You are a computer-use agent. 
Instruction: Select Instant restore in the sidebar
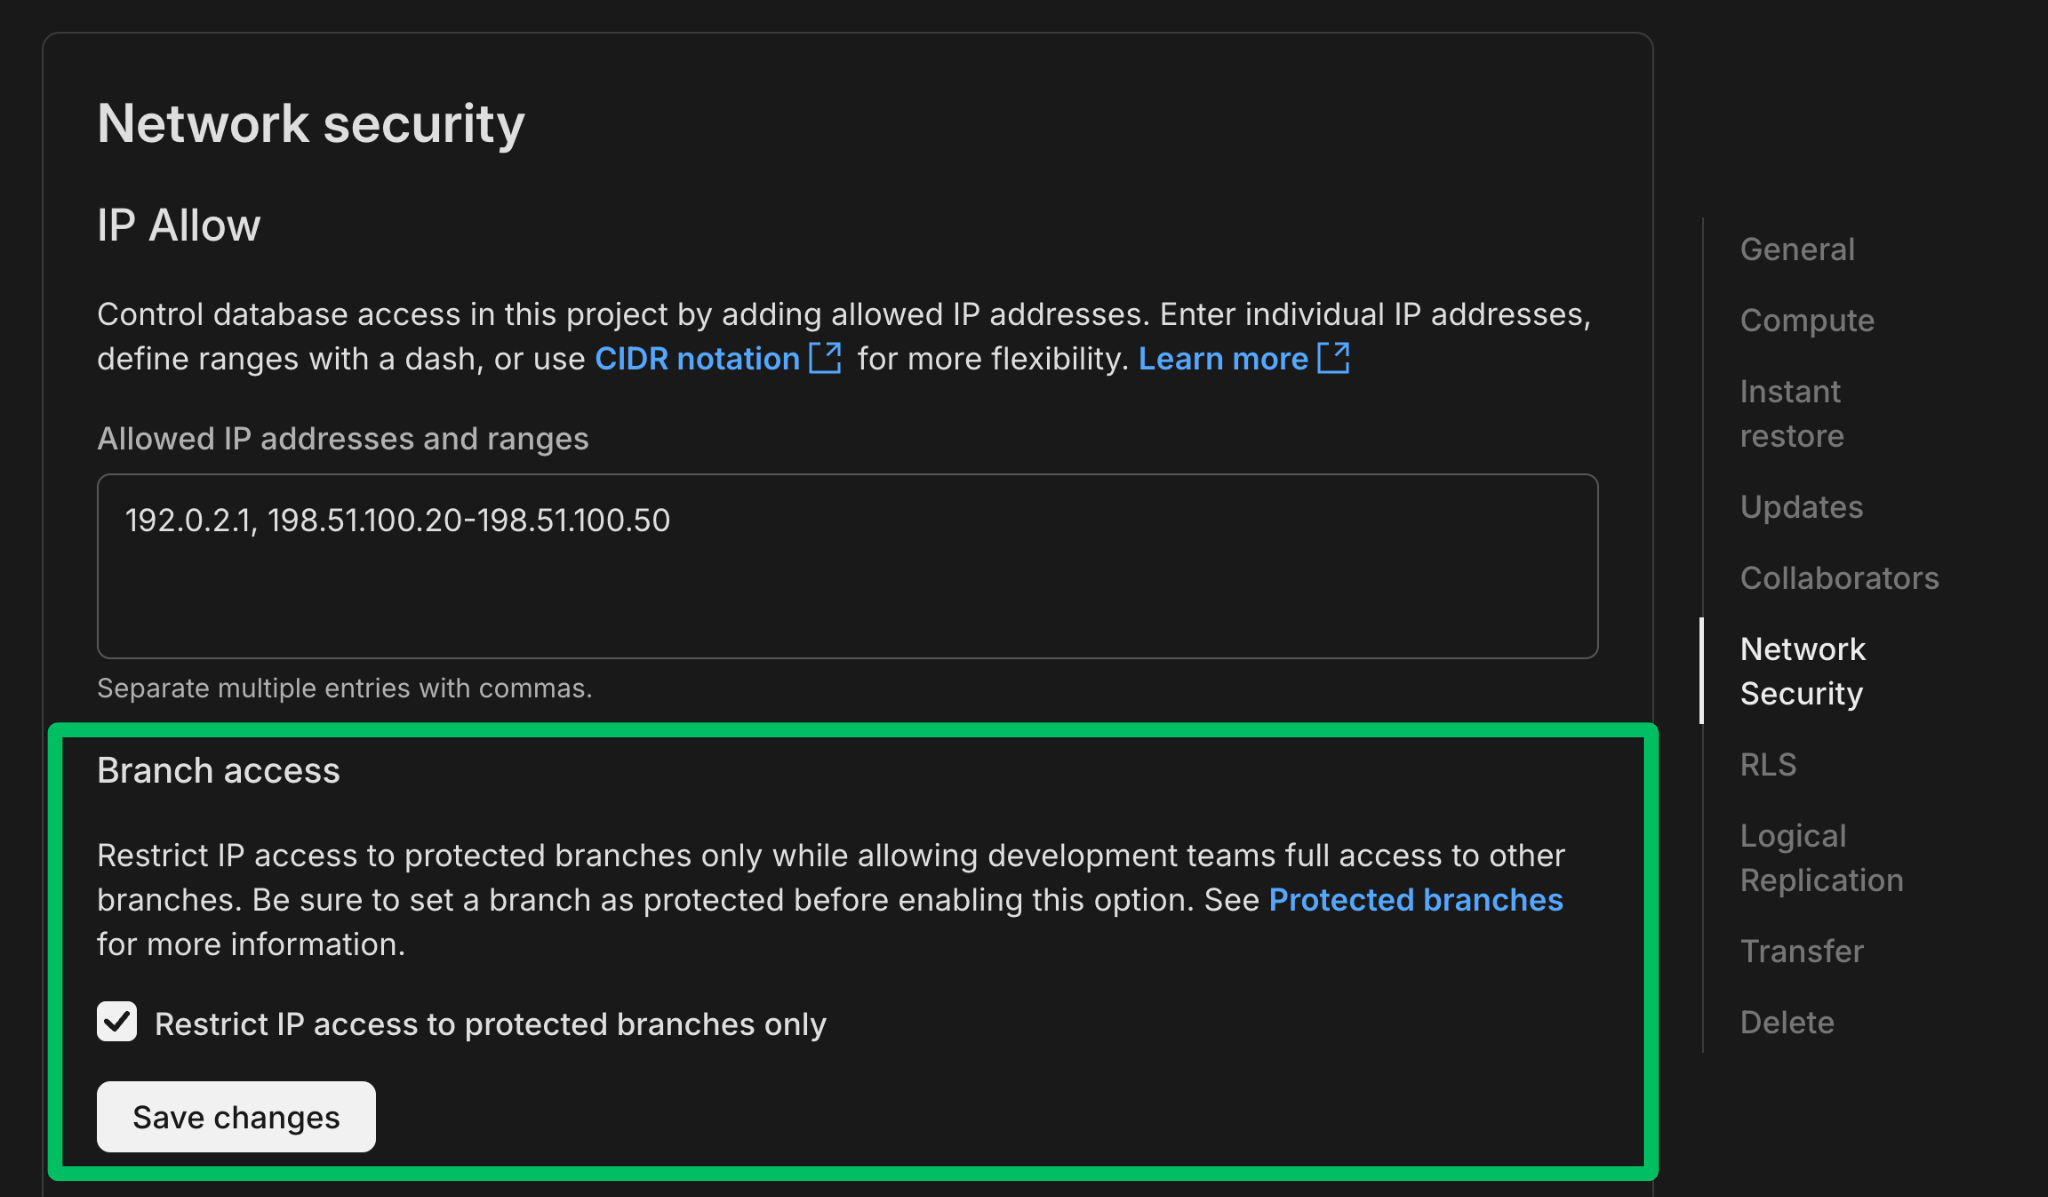1790,412
